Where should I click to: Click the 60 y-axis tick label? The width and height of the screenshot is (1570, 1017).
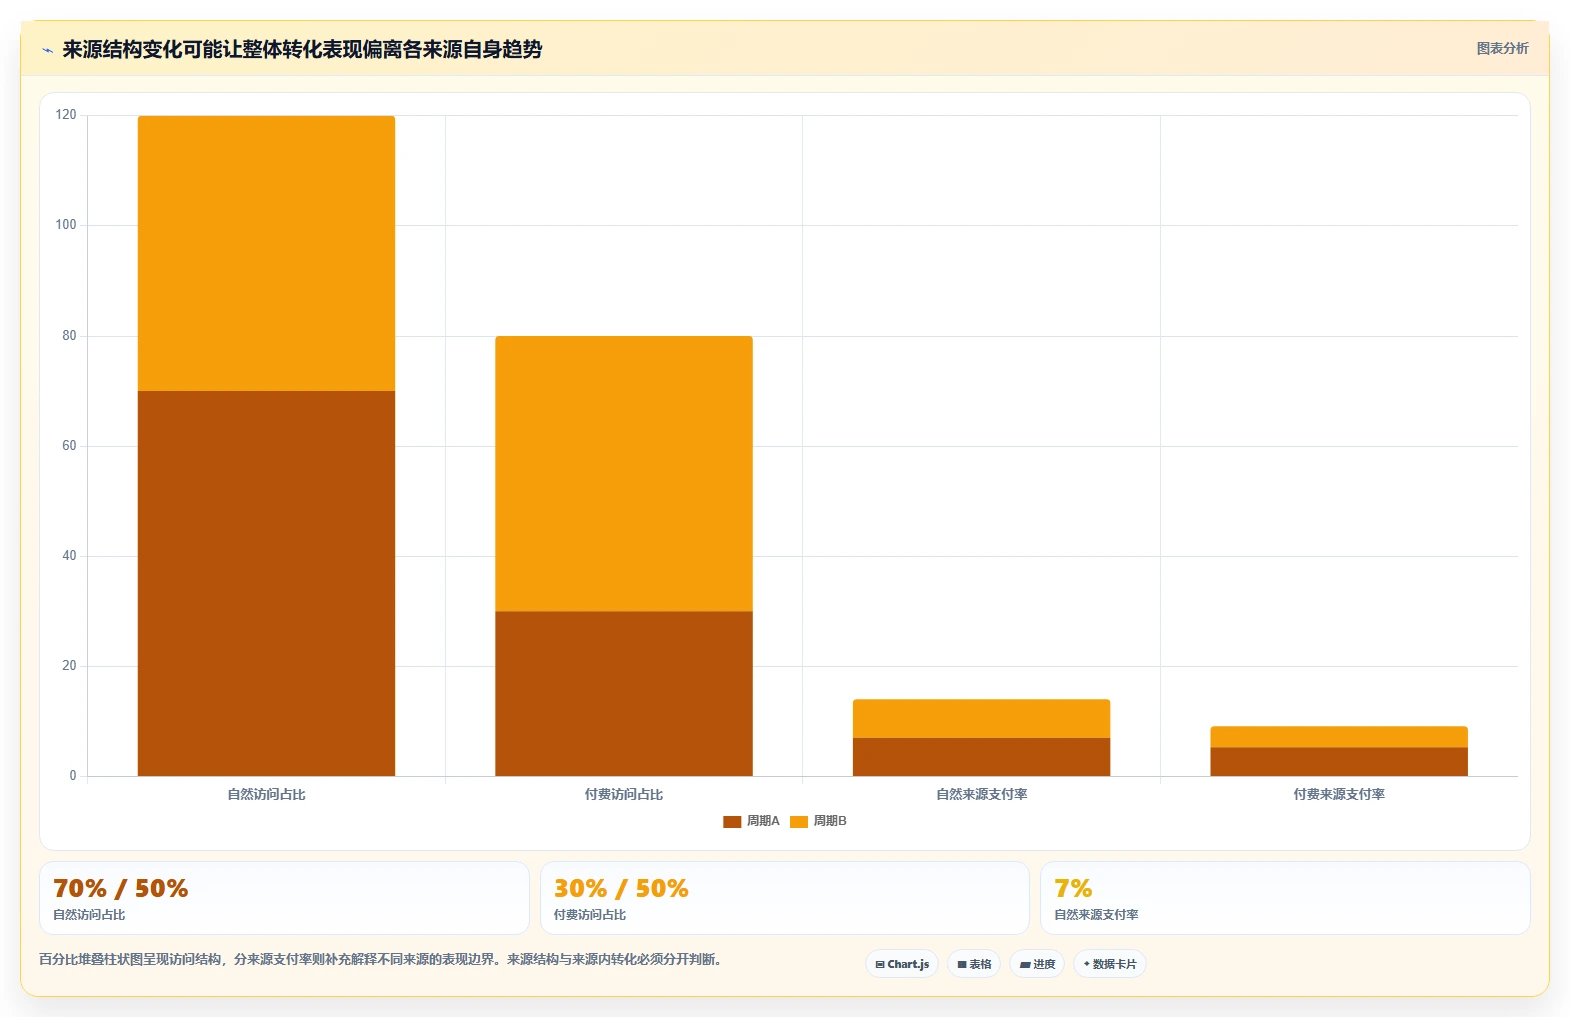tap(69, 446)
